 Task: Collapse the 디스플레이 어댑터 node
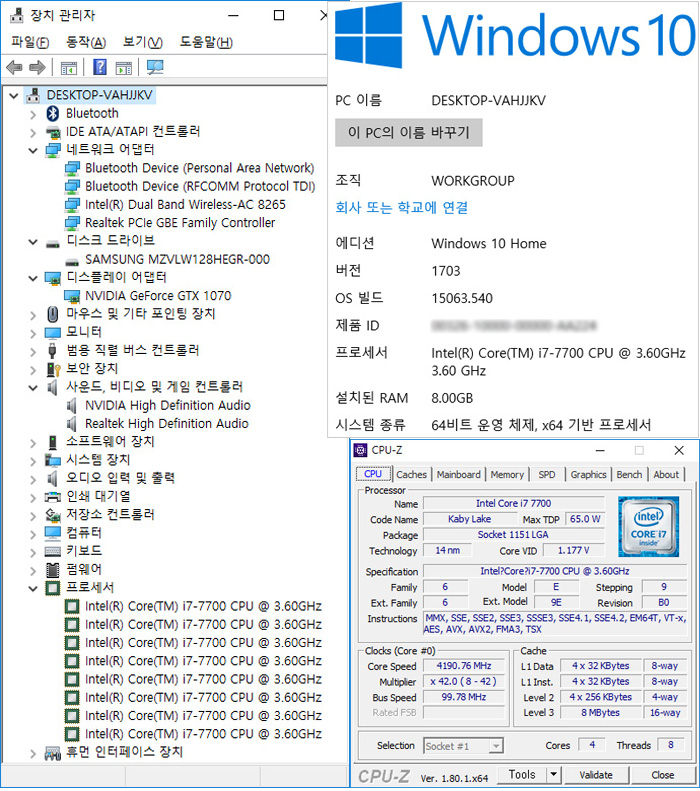(x=33, y=278)
